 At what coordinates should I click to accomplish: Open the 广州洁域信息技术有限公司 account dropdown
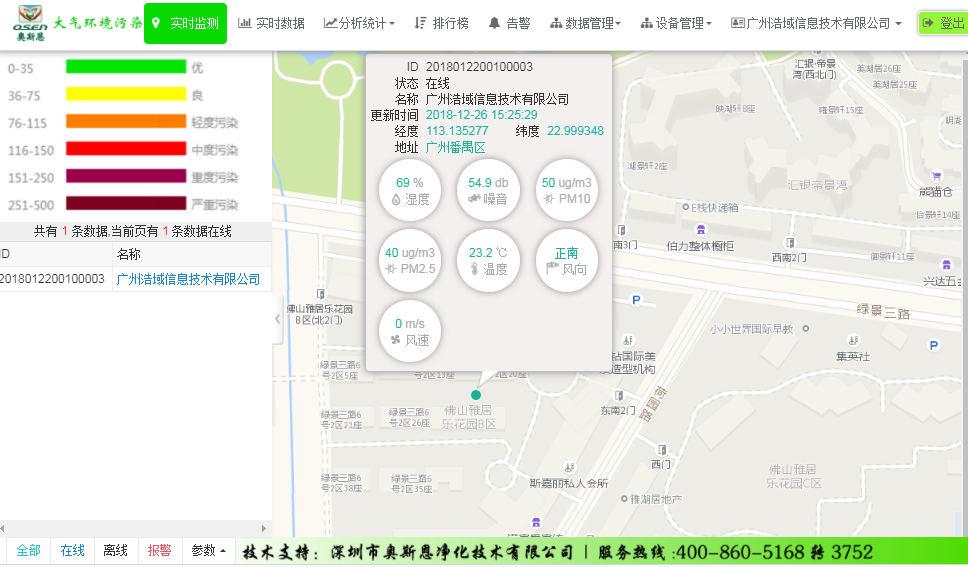point(816,23)
